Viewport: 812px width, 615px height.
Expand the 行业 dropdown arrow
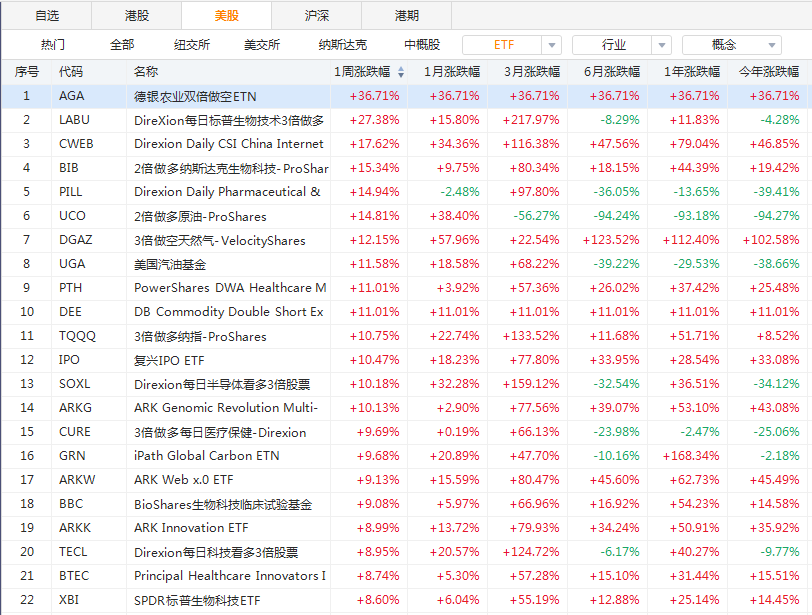click(662, 45)
